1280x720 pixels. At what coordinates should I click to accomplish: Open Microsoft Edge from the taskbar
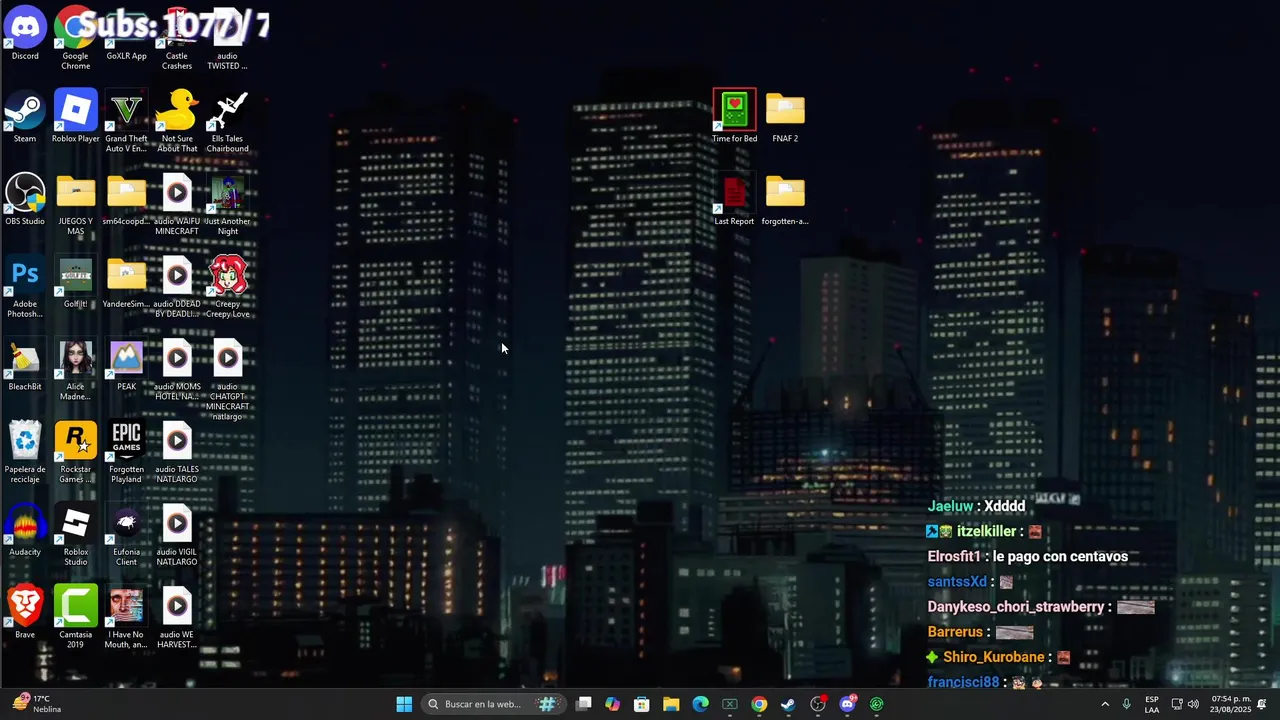click(701, 704)
